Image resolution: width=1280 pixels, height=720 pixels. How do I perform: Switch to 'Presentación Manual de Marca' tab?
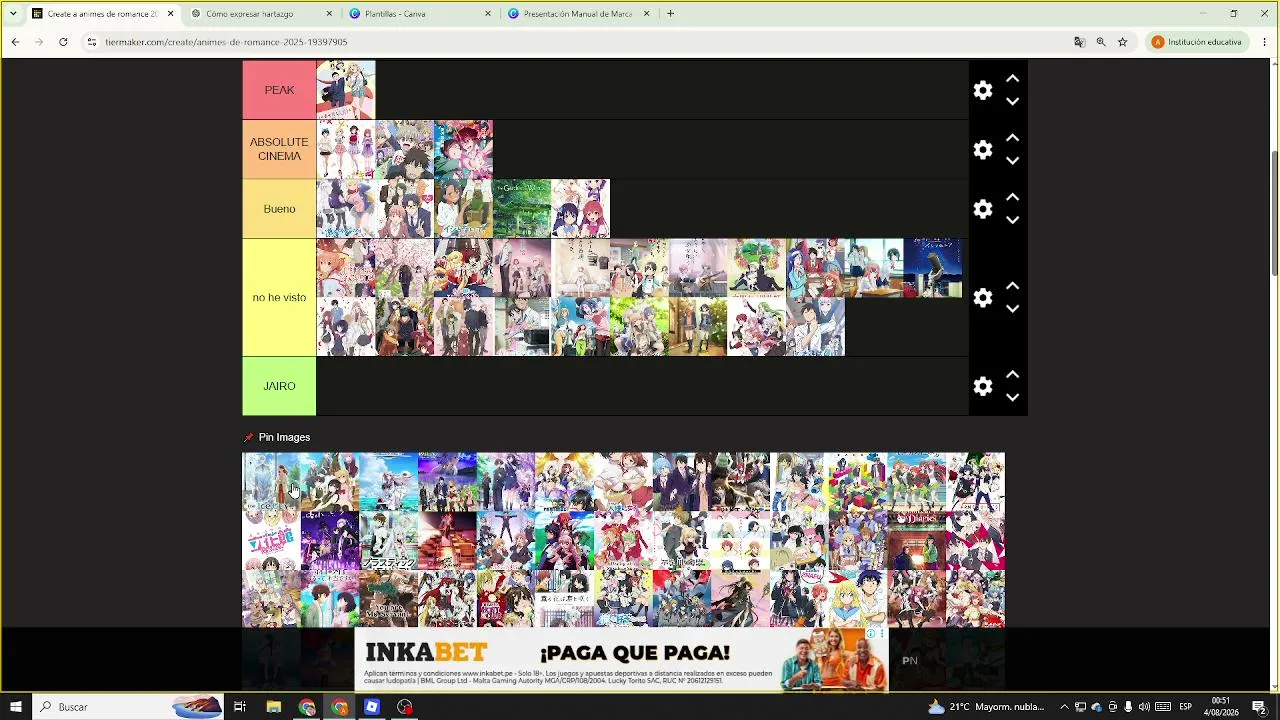(x=578, y=14)
